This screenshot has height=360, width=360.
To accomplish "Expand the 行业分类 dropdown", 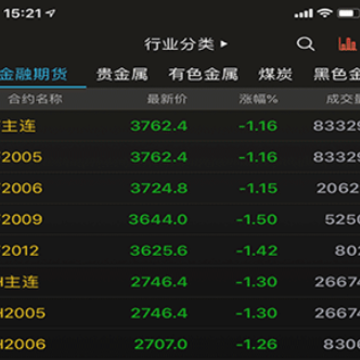I will [x=186, y=44].
